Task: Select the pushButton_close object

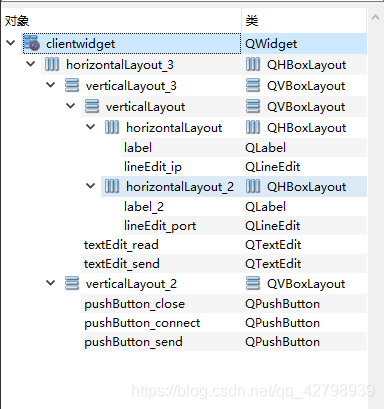Action: tap(134, 304)
